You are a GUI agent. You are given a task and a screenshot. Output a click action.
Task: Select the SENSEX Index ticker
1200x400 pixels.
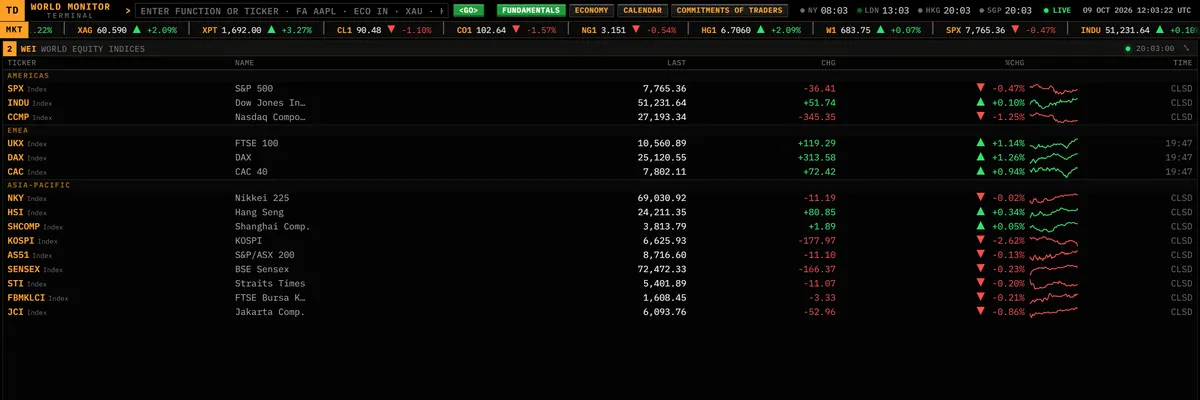click(36, 269)
